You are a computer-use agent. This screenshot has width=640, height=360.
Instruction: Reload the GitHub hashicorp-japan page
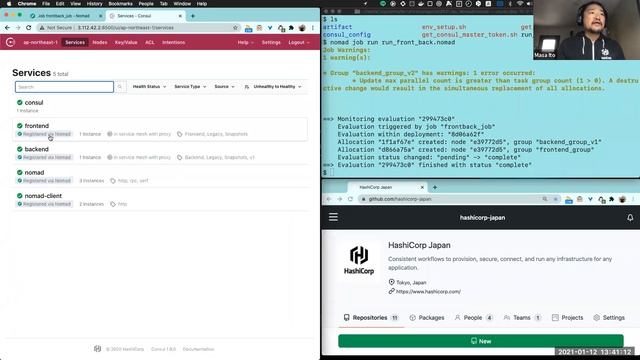pos(350,199)
